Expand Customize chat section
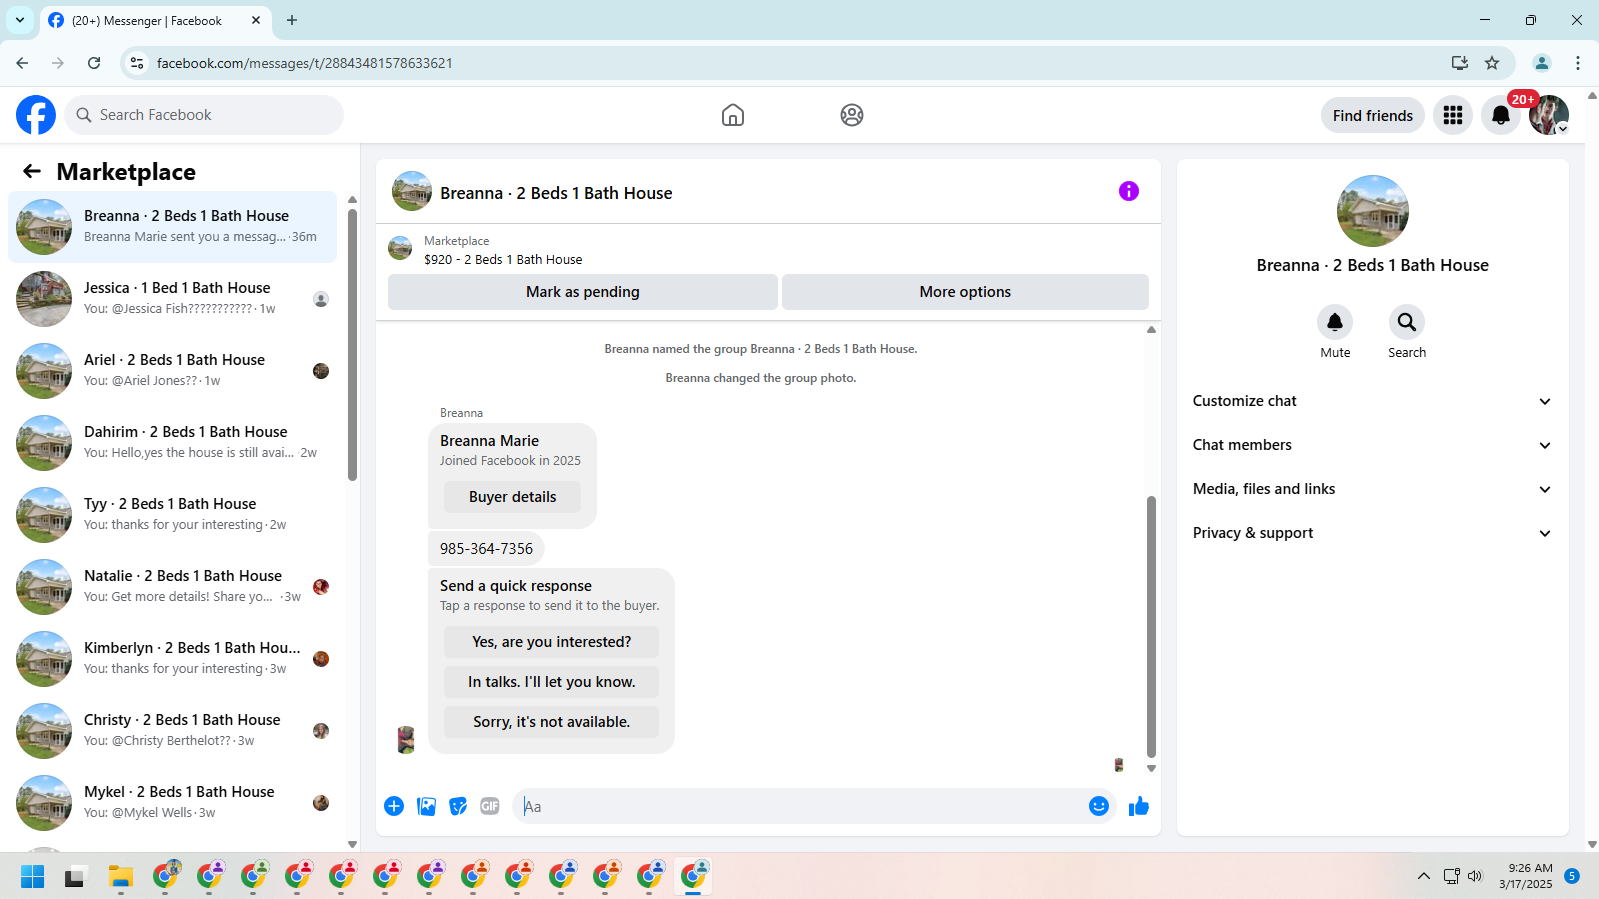The height and width of the screenshot is (899, 1599). 1373,401
